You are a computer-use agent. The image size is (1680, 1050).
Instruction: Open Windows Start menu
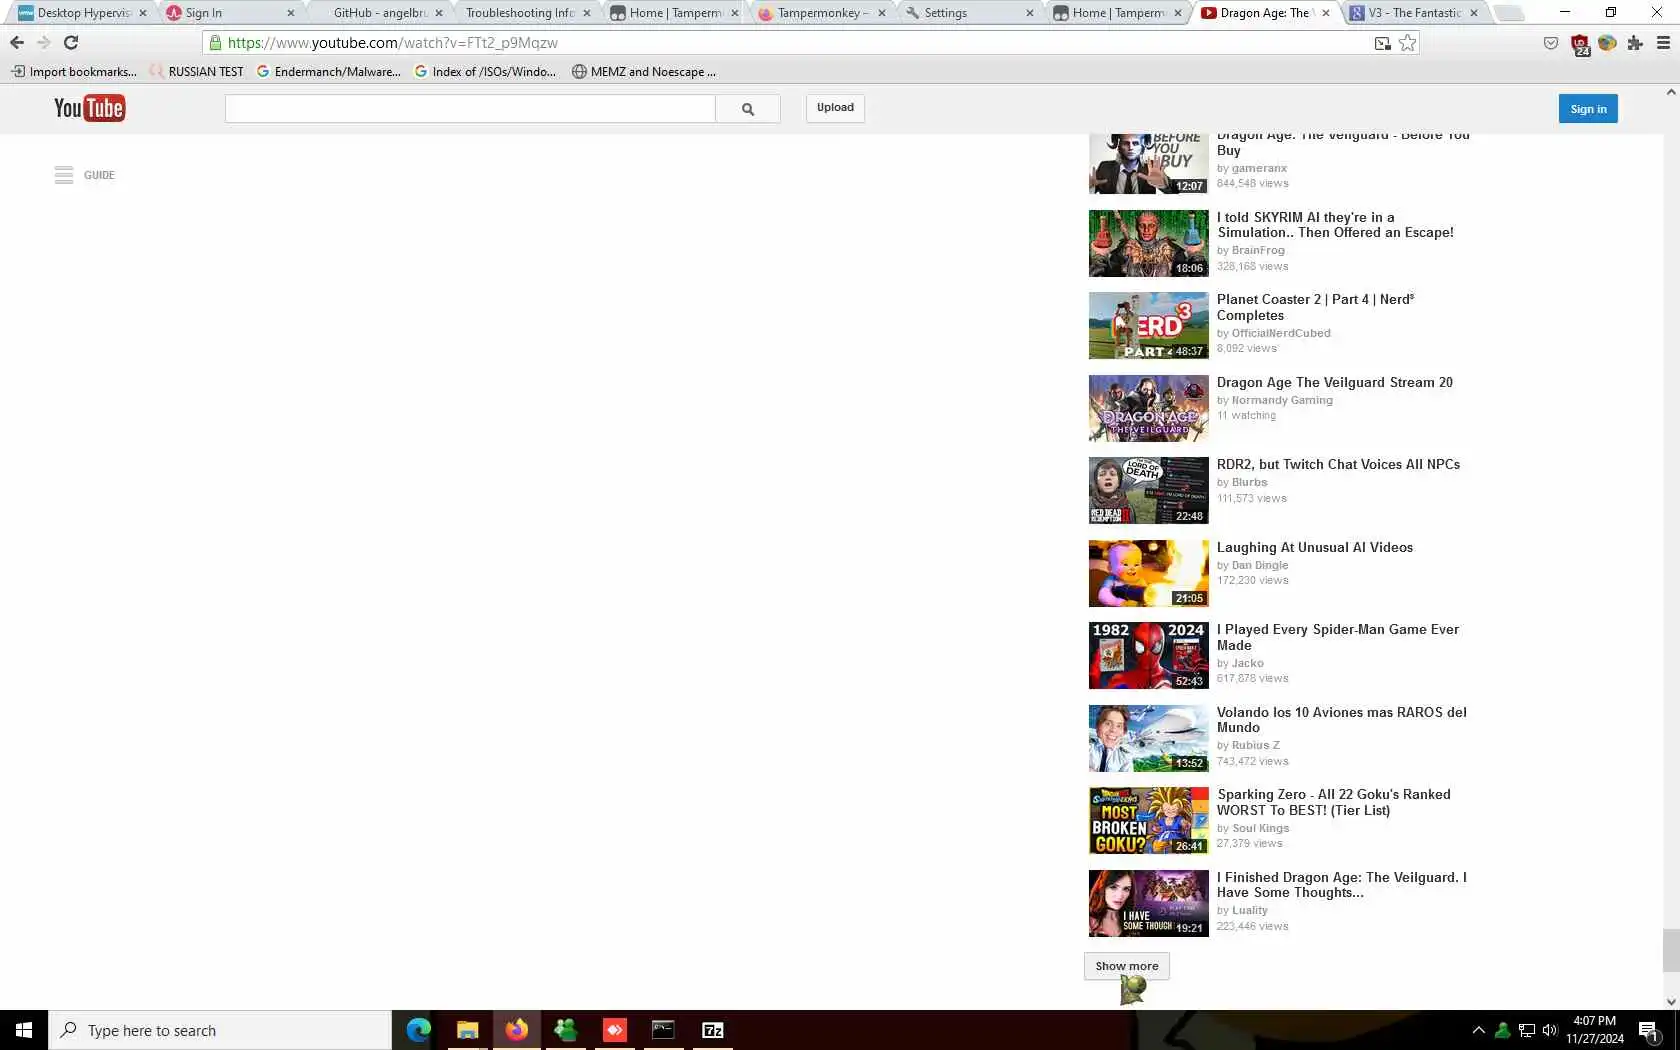click(24, 1030)
